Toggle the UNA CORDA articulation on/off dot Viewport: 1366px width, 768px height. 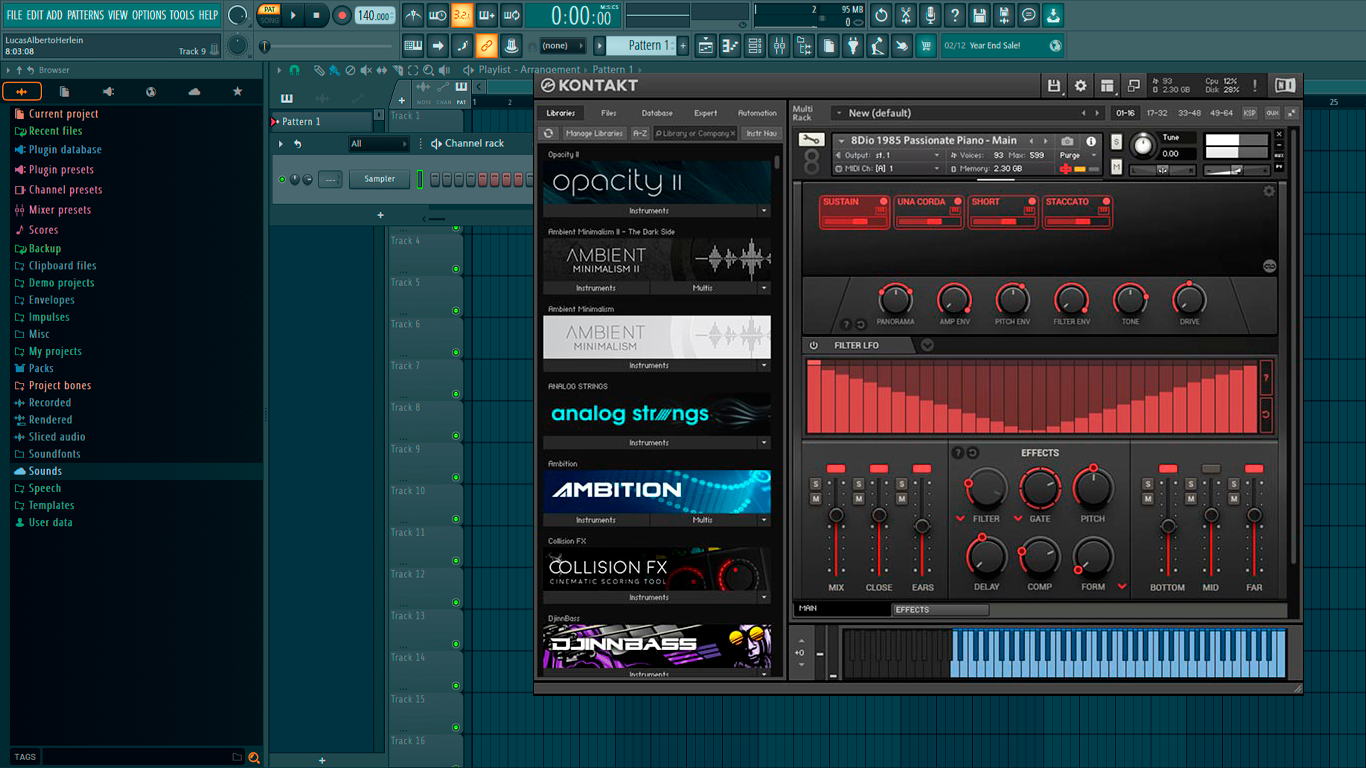pos(957,202)
